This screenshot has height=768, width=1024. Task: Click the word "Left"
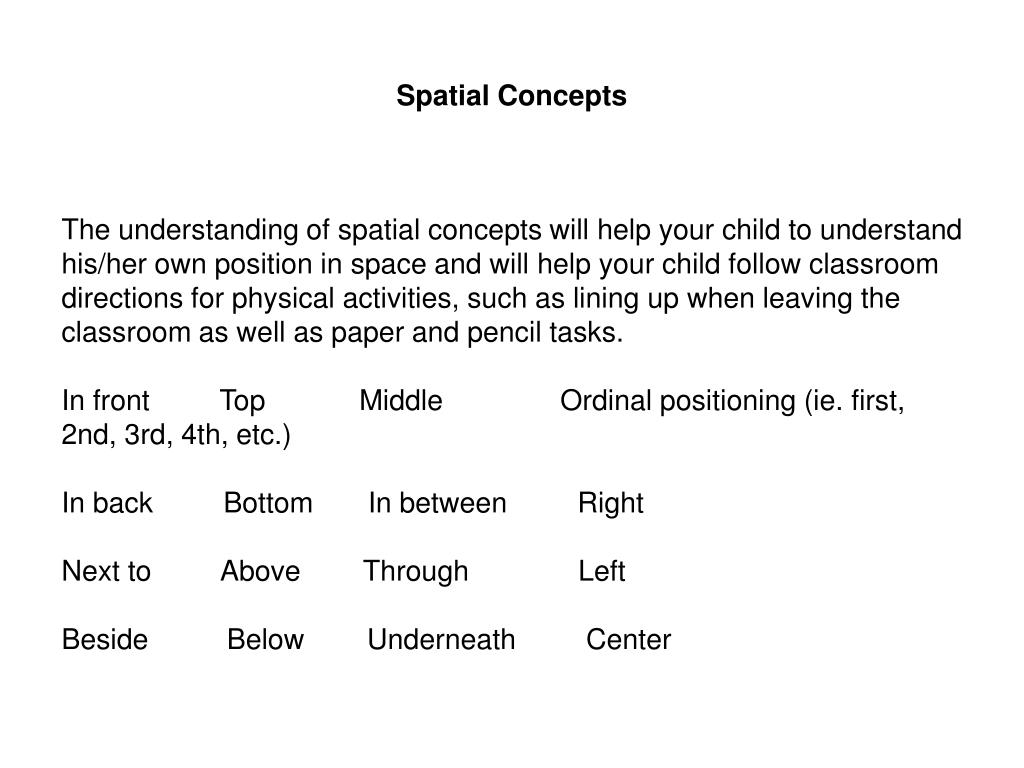point(602,571)
